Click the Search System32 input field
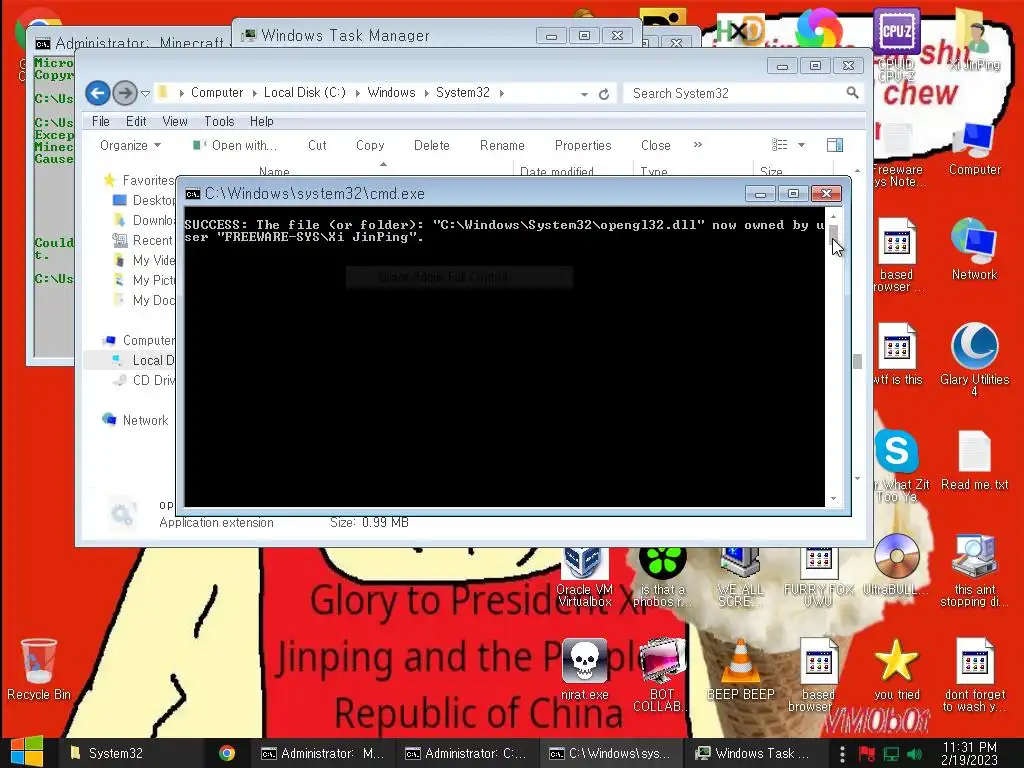 pyautogui.click(x=735, y=93)
